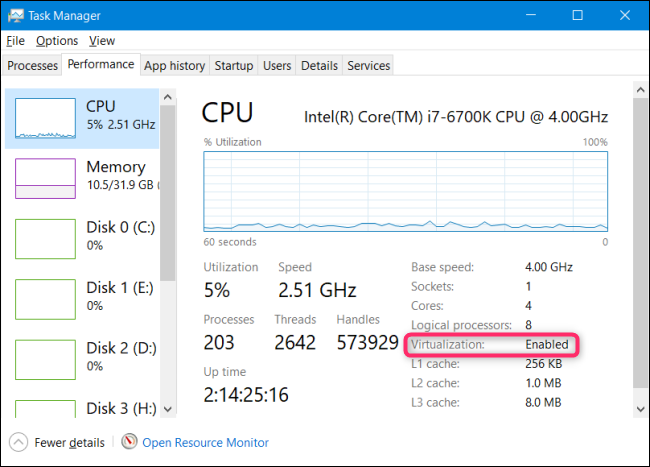Collapse view with Fewer details chevron
The image size is (650, 467).
[18, 442]
